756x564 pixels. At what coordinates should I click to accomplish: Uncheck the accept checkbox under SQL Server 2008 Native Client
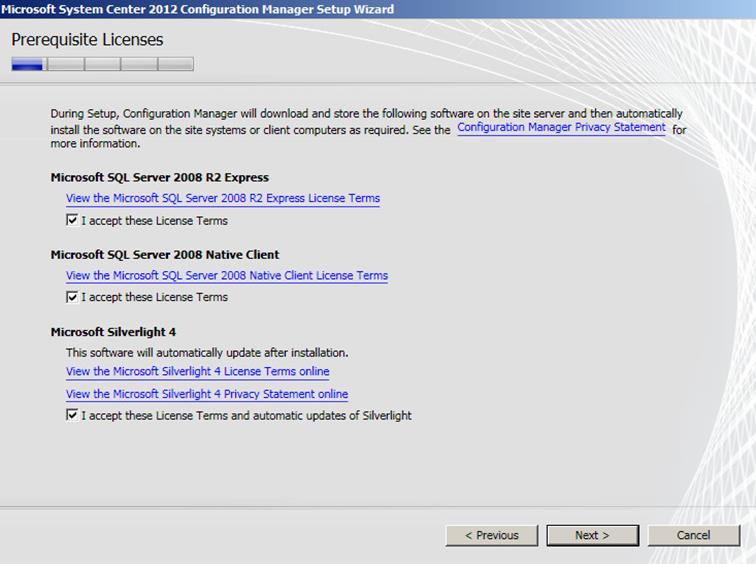point(72,297)
